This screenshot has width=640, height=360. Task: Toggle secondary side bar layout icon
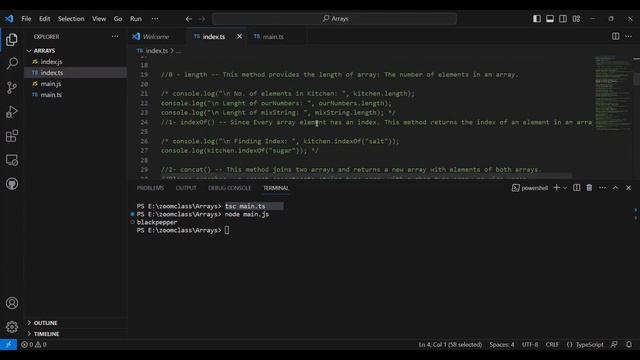coord(563,19)
